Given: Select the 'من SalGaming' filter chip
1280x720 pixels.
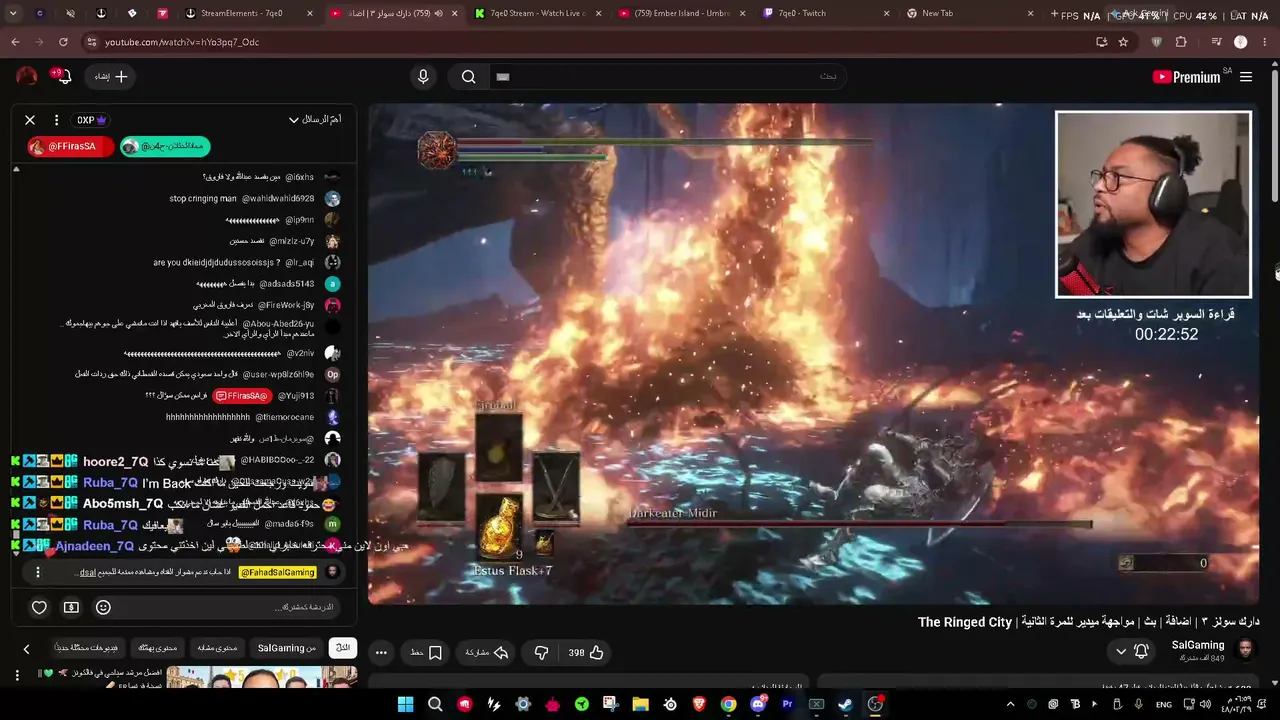Looking at the screenshot, I should [x=287, y=648].
